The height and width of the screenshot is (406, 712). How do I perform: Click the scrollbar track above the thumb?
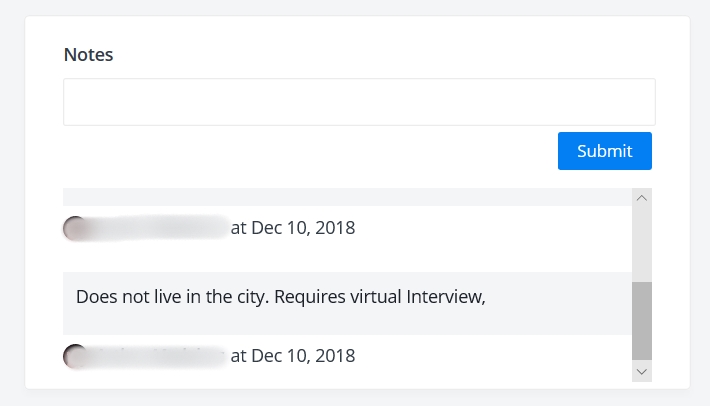click(x=642, y=244)
